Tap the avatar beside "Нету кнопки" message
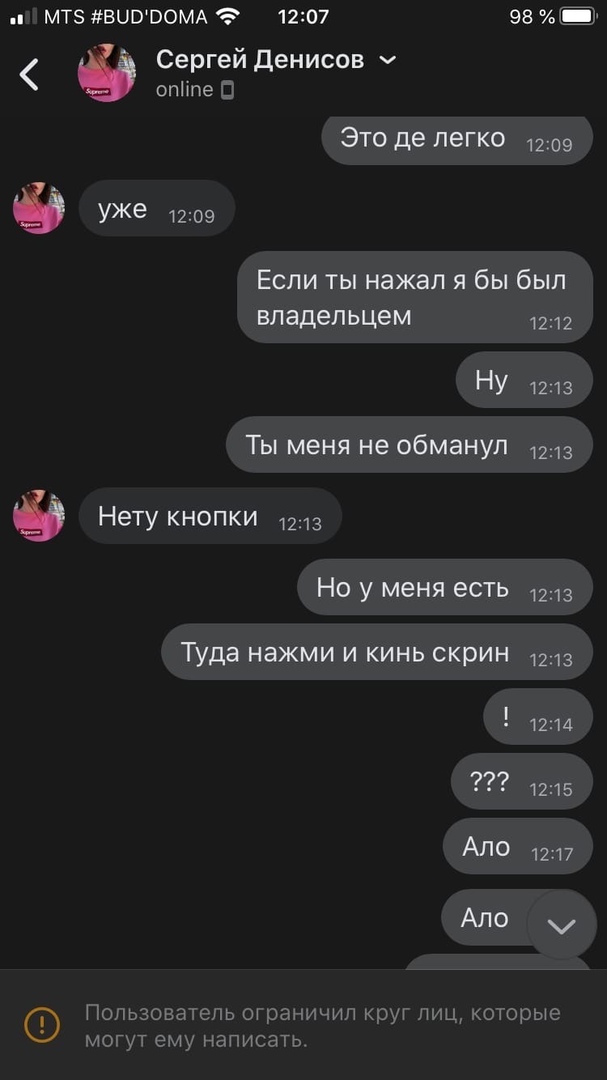The width and height of the screenshot is (607, 1080). pos(39,516)
